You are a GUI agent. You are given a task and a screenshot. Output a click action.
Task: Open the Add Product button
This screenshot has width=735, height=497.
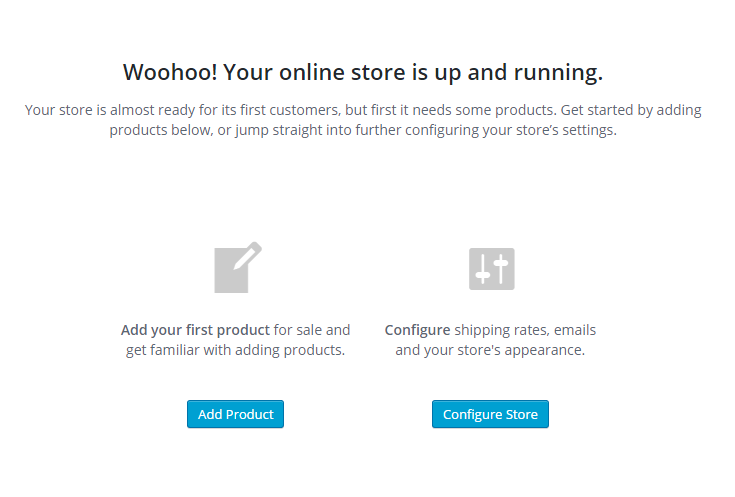235,414
